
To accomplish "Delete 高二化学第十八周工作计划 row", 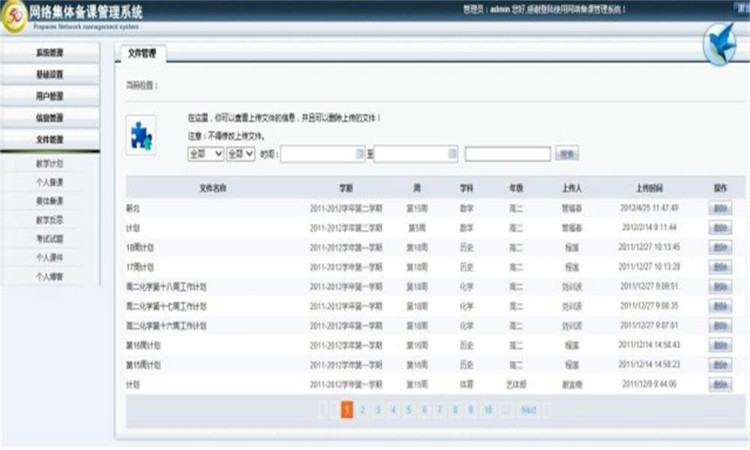I will [x=720, y=287].
